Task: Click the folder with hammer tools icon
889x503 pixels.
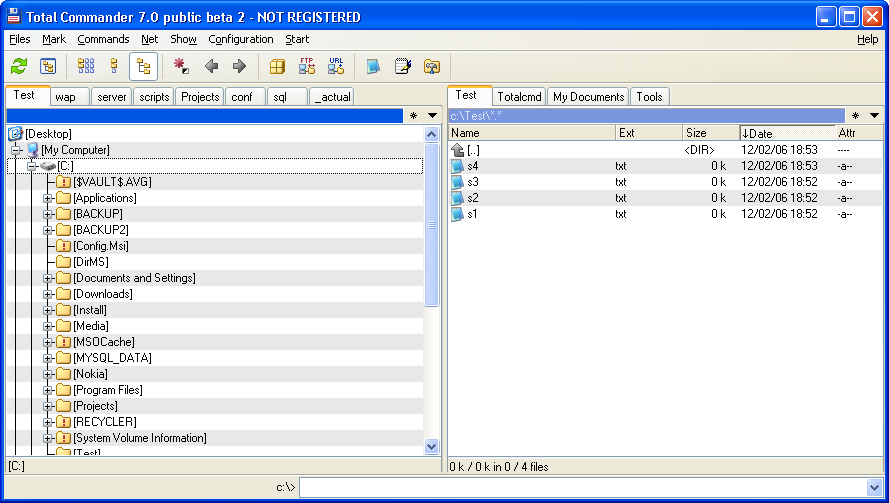Action: tap(432, 66)
